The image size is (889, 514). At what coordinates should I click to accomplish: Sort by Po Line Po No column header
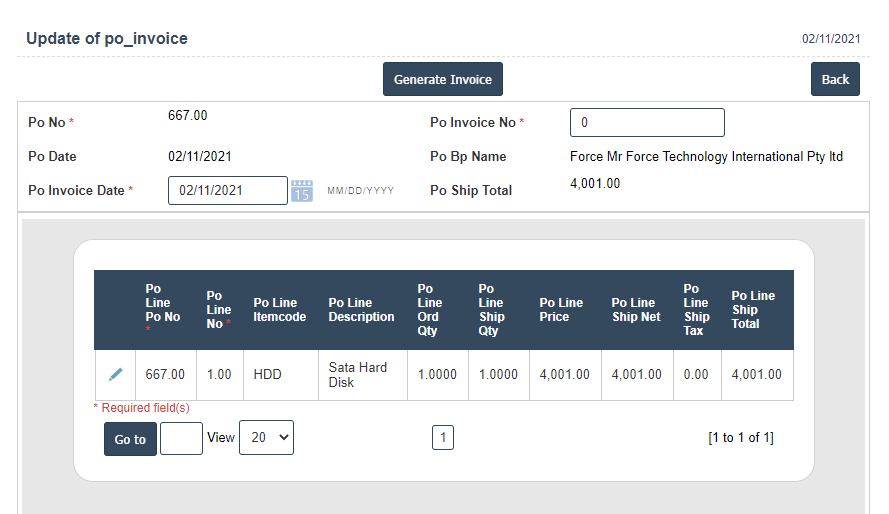[x=162, y=303]
